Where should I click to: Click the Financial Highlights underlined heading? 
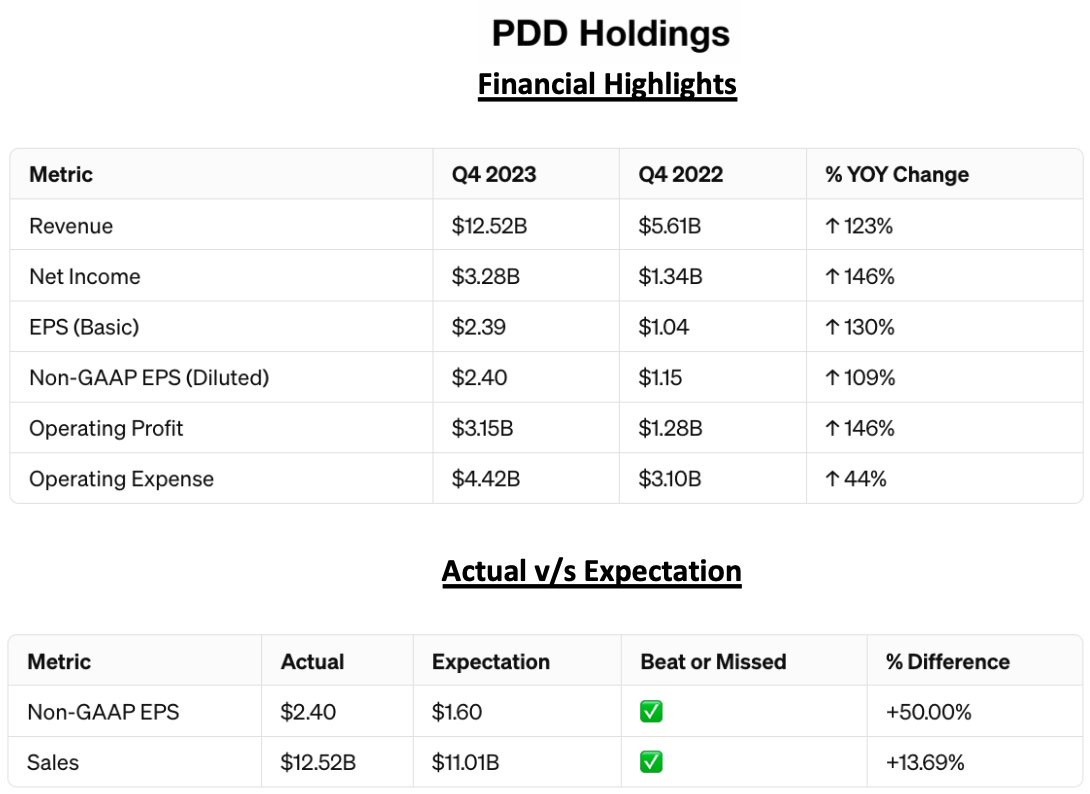607,85
